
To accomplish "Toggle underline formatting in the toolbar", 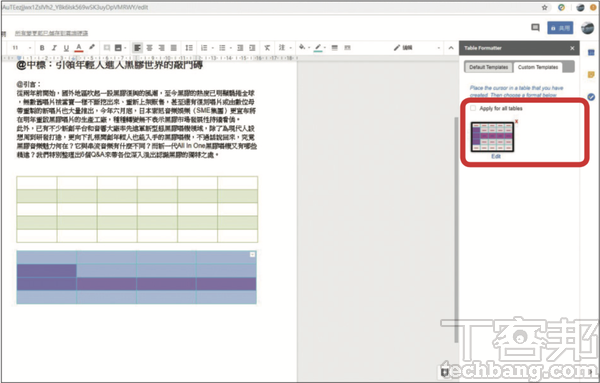I will (x=66, y=48).
